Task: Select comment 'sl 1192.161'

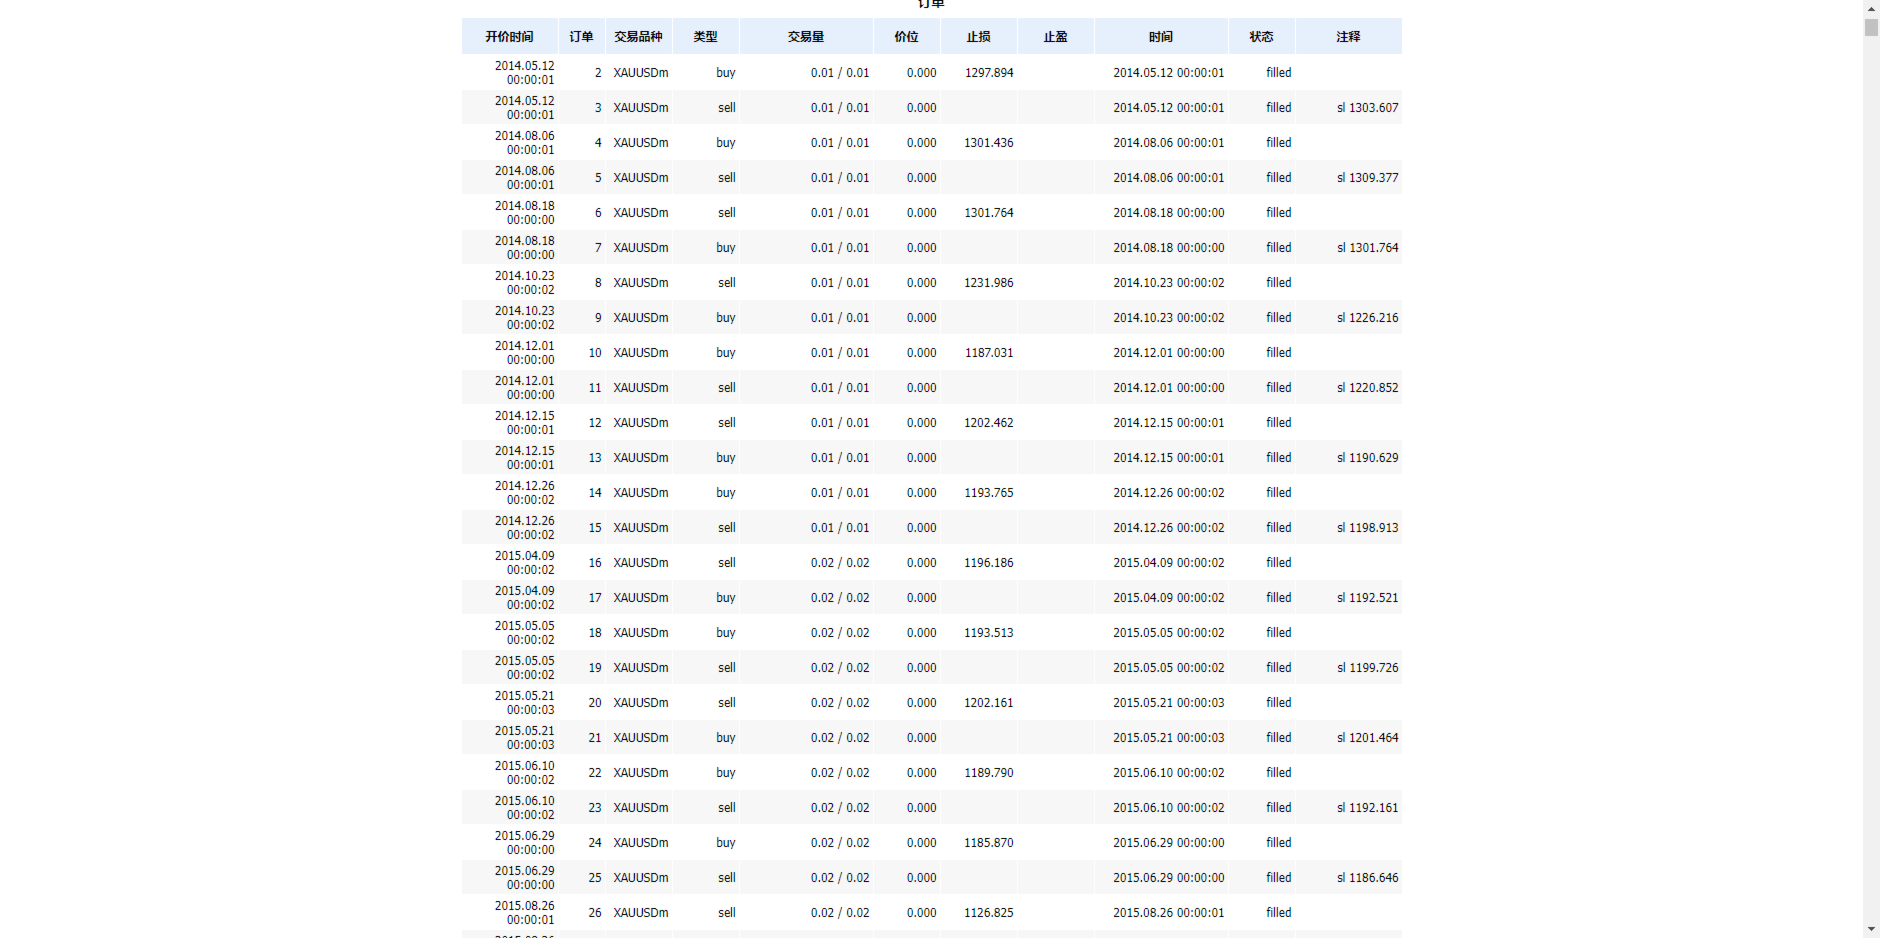Action: pos(1368,808)
